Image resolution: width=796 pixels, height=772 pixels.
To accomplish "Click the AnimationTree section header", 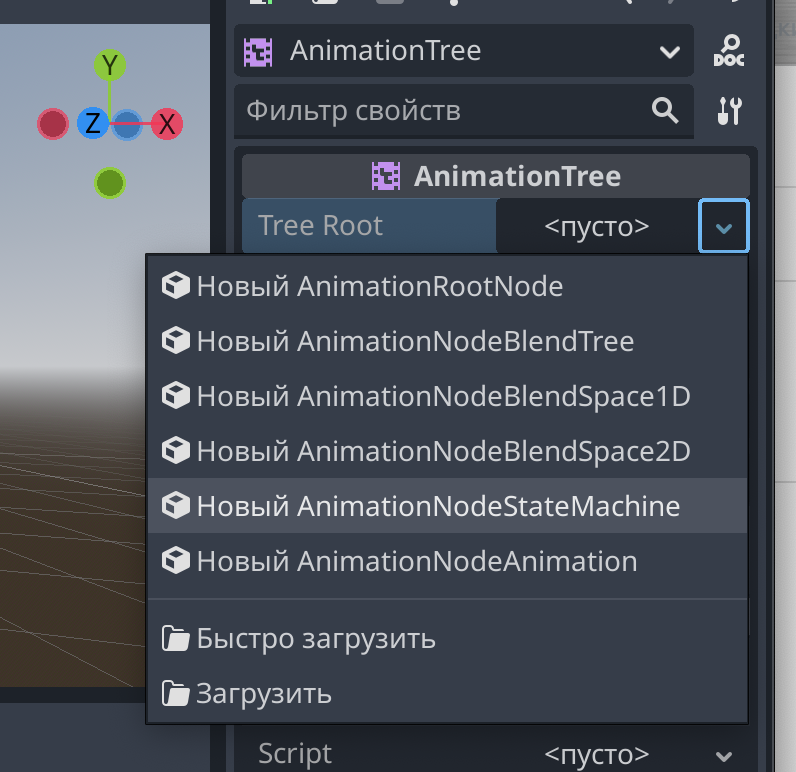I will [x=495, y=176].
